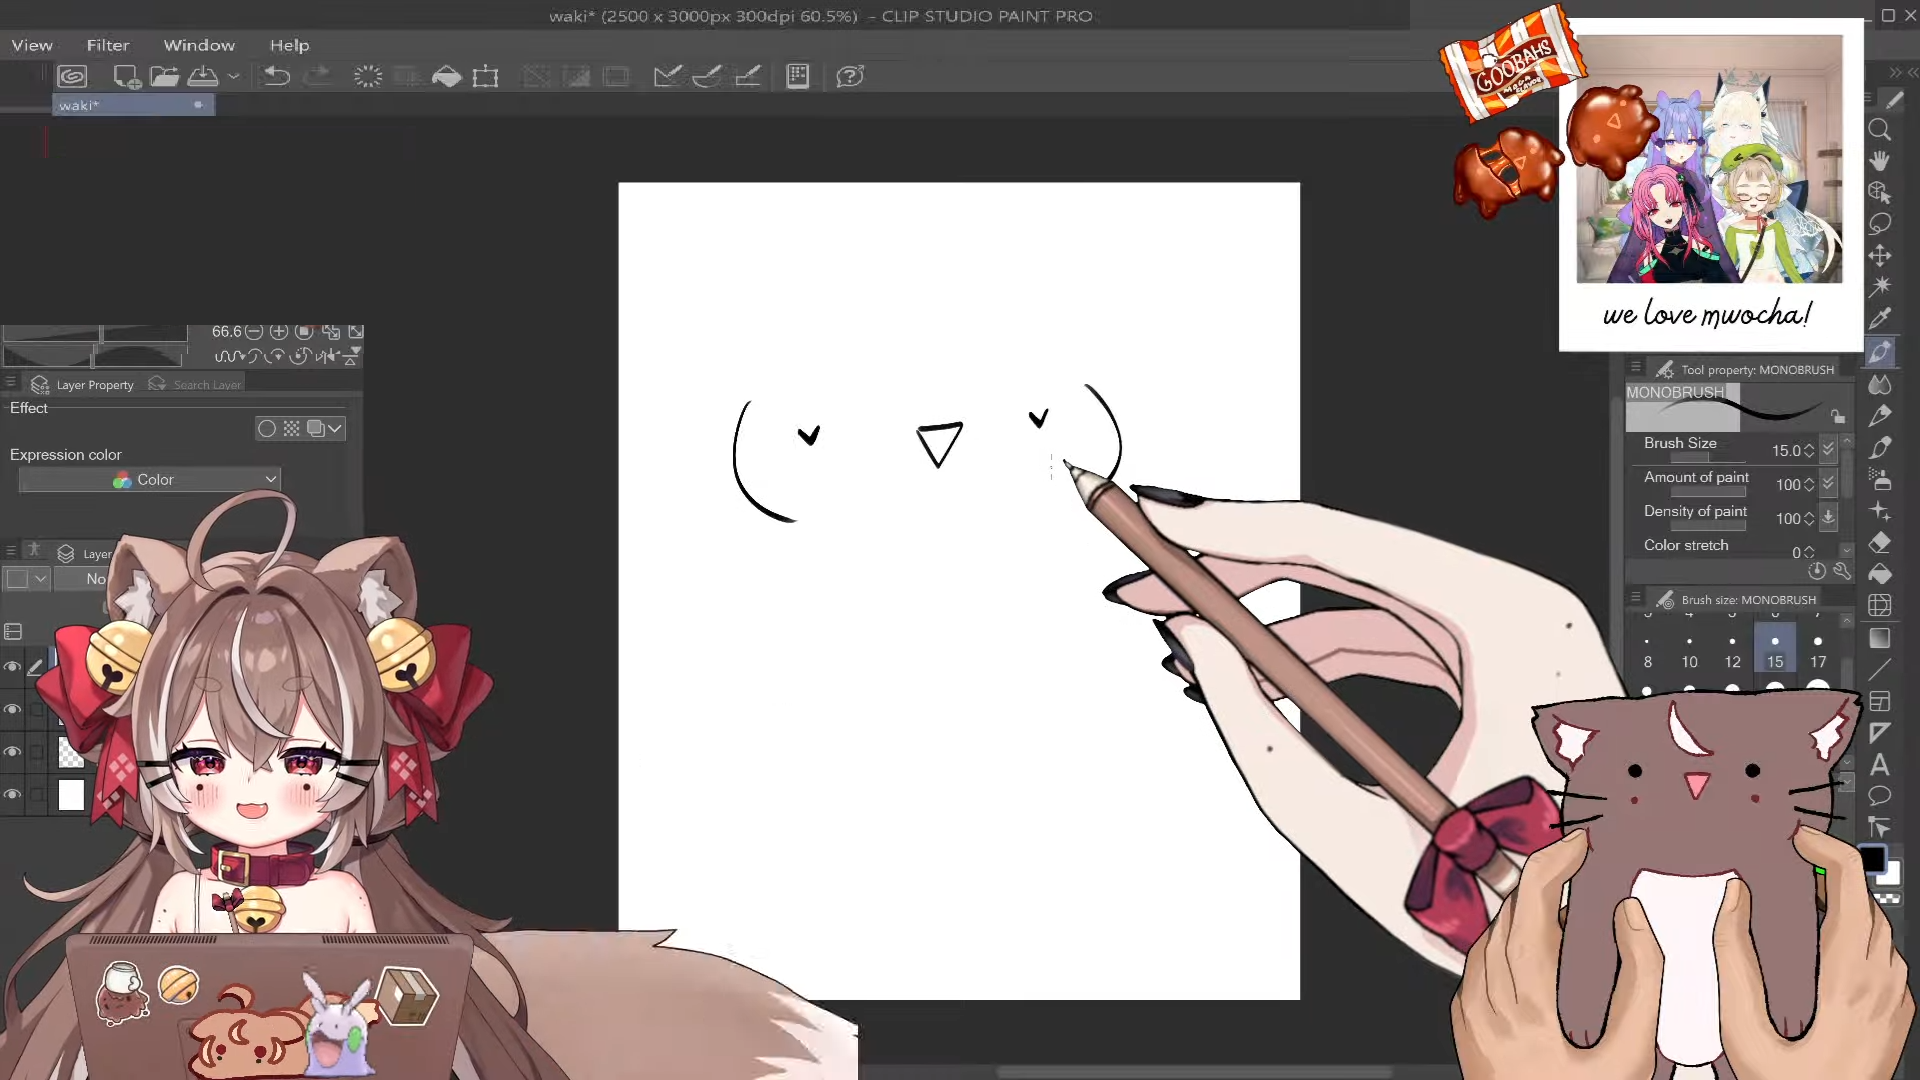Switch to the Search Layer tab
This screenshot has width=1920, height=1080.
[x=196, y=385]
